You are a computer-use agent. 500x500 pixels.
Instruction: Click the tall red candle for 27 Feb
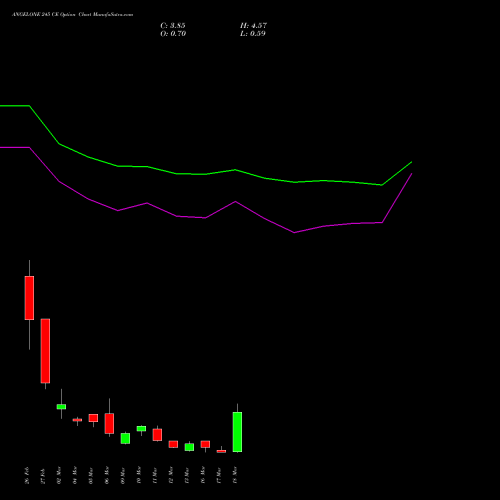pos(45,351)
